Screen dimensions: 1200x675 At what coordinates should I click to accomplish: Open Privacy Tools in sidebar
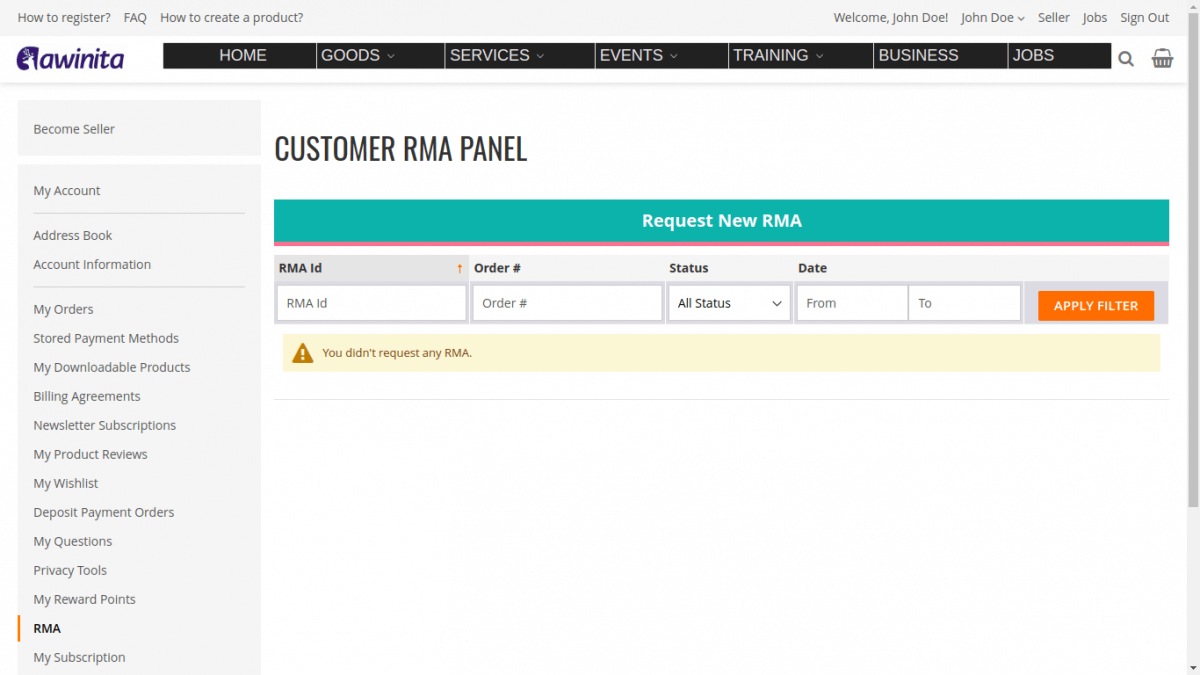[x=70, y=571]
